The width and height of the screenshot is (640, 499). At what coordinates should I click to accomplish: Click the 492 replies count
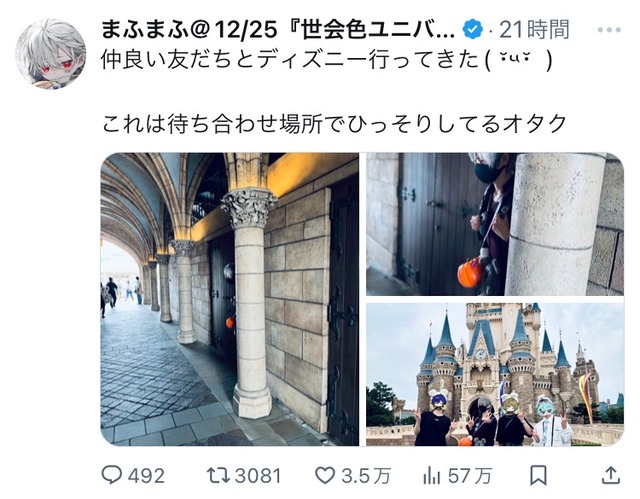(147, 476)
